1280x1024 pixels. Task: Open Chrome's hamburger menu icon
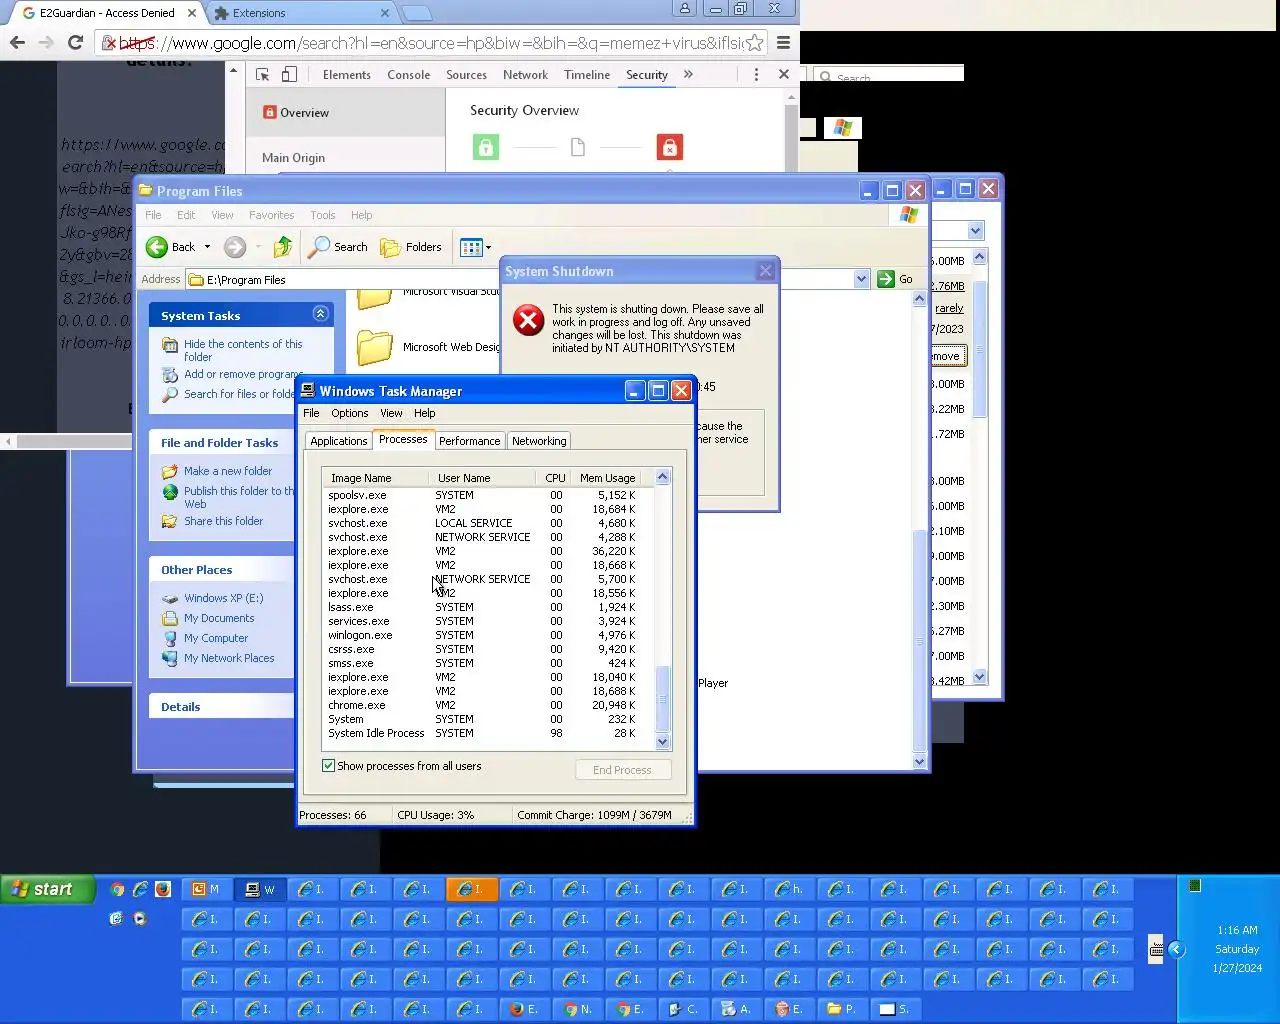coord(783,42)
